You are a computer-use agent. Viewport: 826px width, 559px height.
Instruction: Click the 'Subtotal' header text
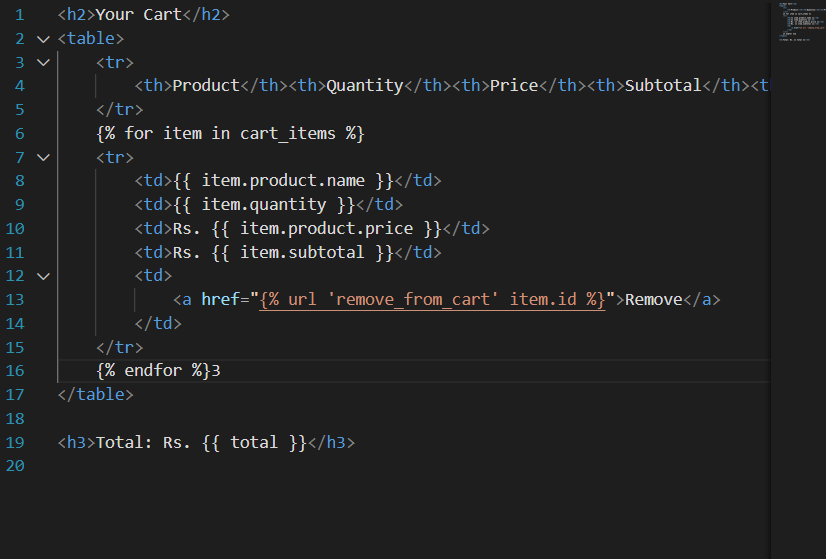(x=663, y=86)
